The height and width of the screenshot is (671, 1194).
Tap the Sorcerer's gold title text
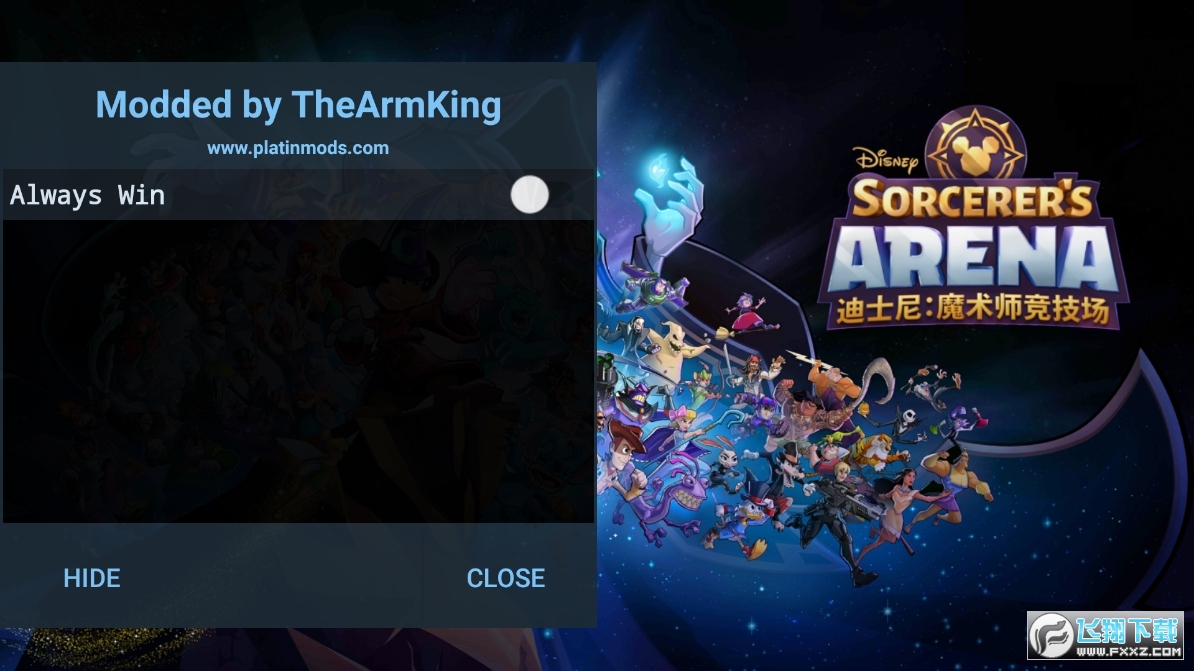coord(972,199)
